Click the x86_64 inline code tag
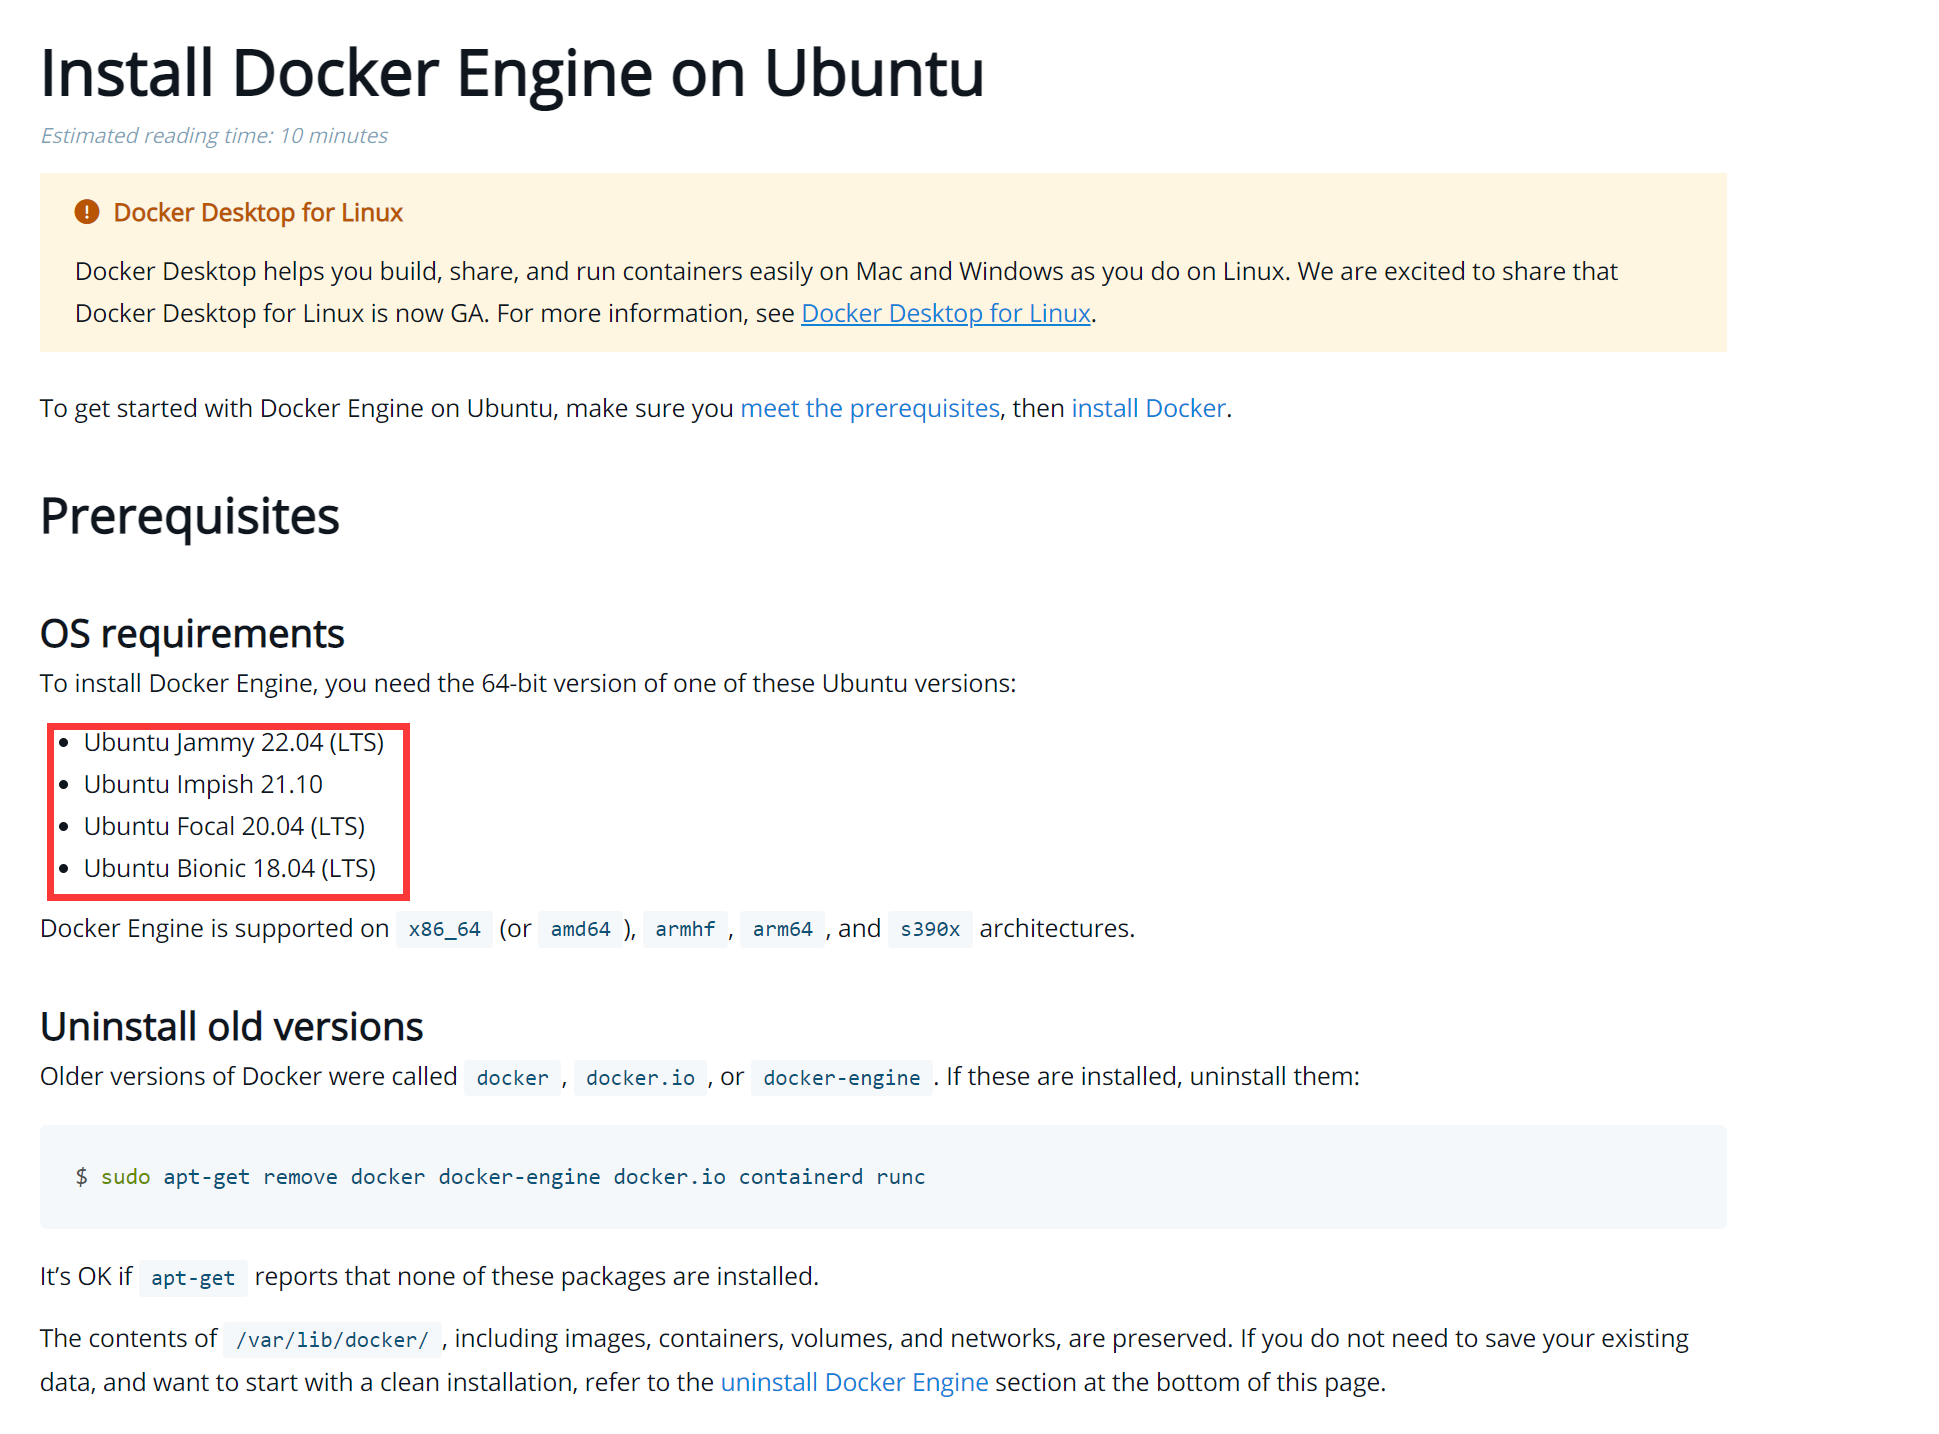 click(x=444, y=929)
